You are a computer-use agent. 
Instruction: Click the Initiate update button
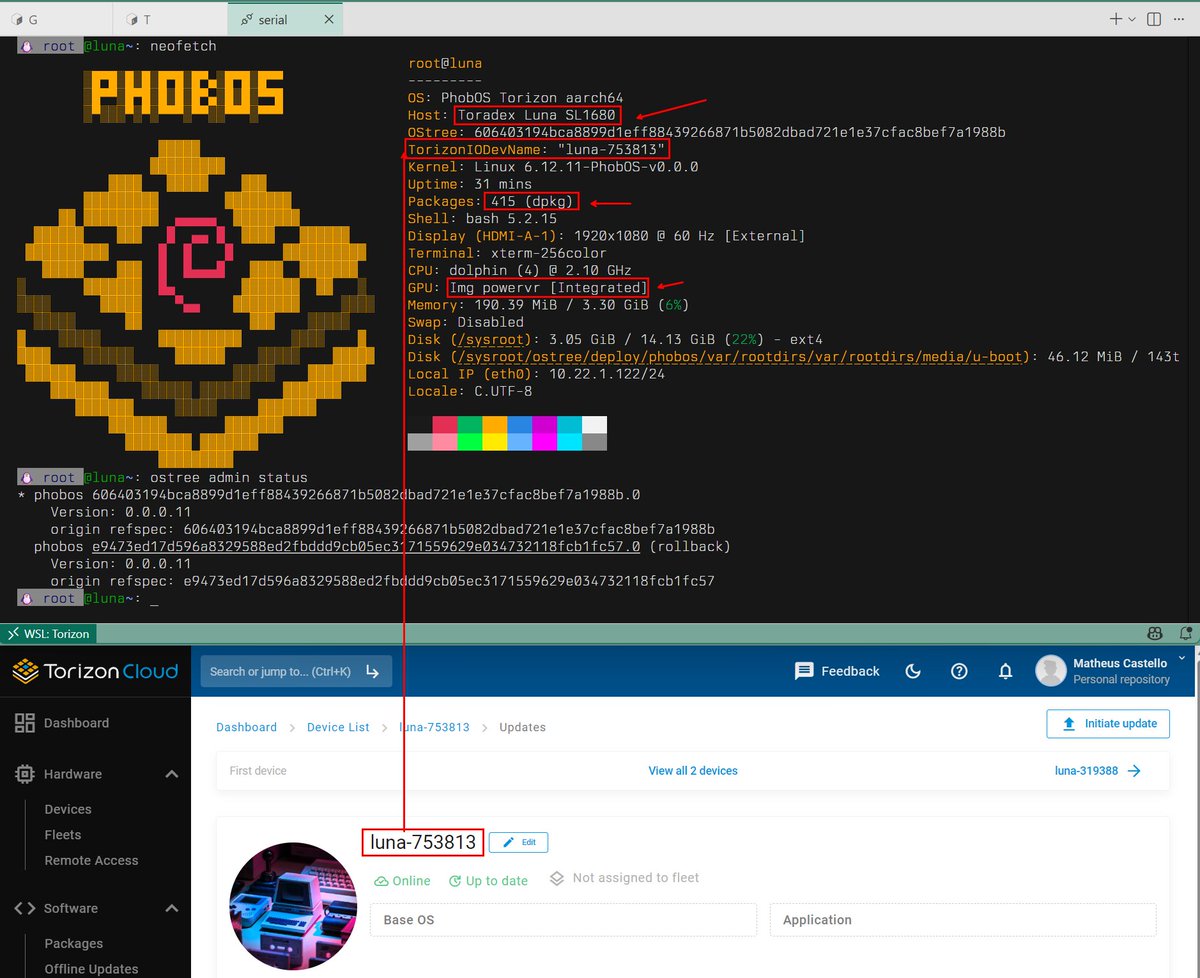coord(1108,723)
